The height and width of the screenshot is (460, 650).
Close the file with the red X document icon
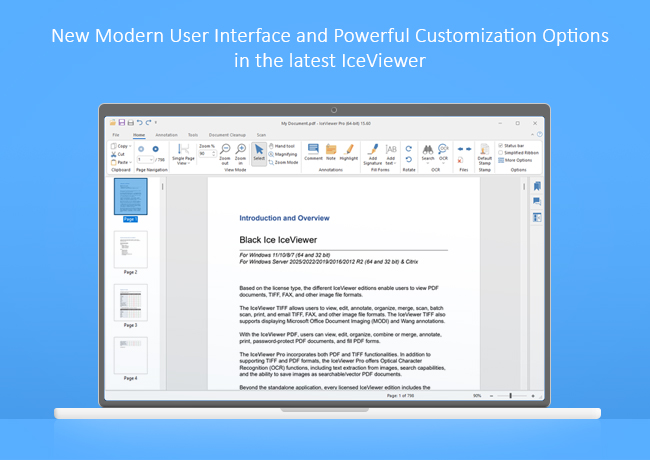(x=460, y=160)
